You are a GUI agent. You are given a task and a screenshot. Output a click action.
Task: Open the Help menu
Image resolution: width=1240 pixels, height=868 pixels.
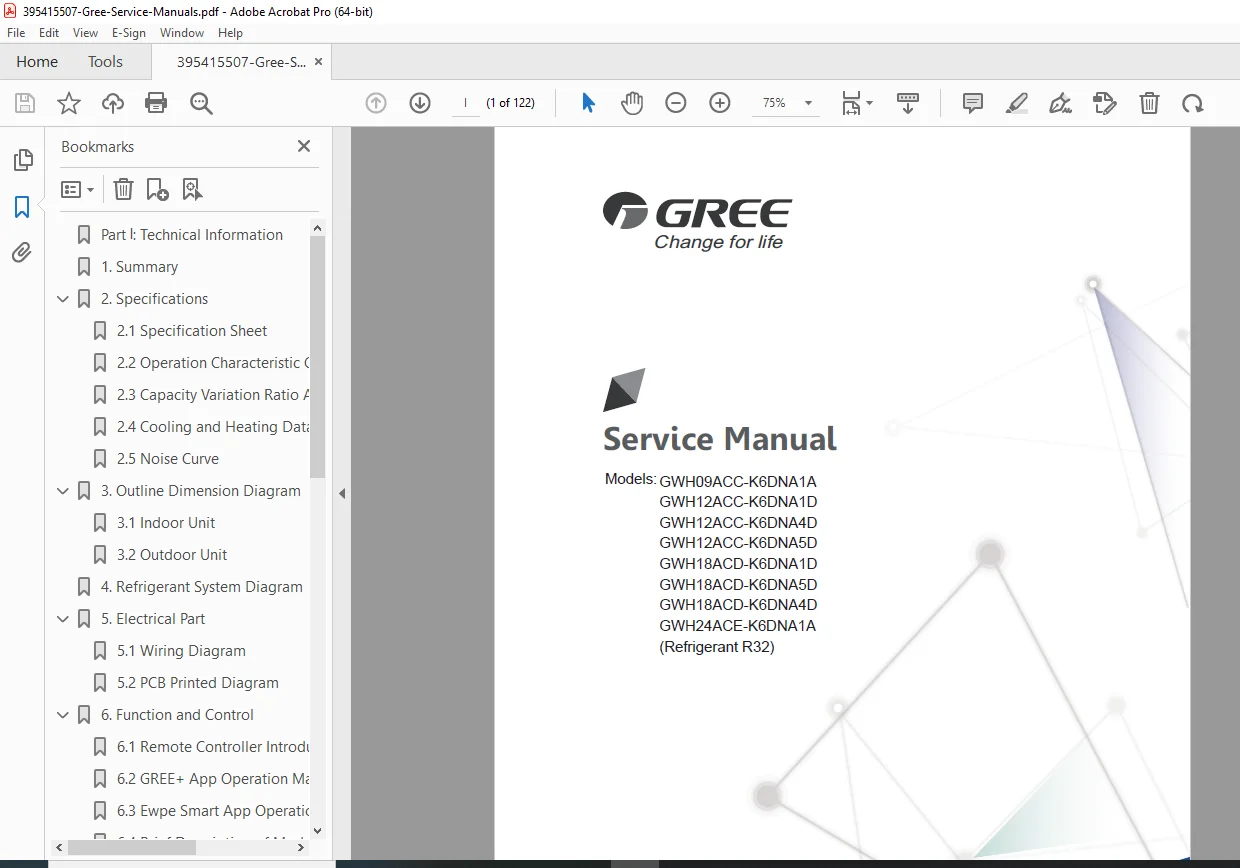point(230,33)
